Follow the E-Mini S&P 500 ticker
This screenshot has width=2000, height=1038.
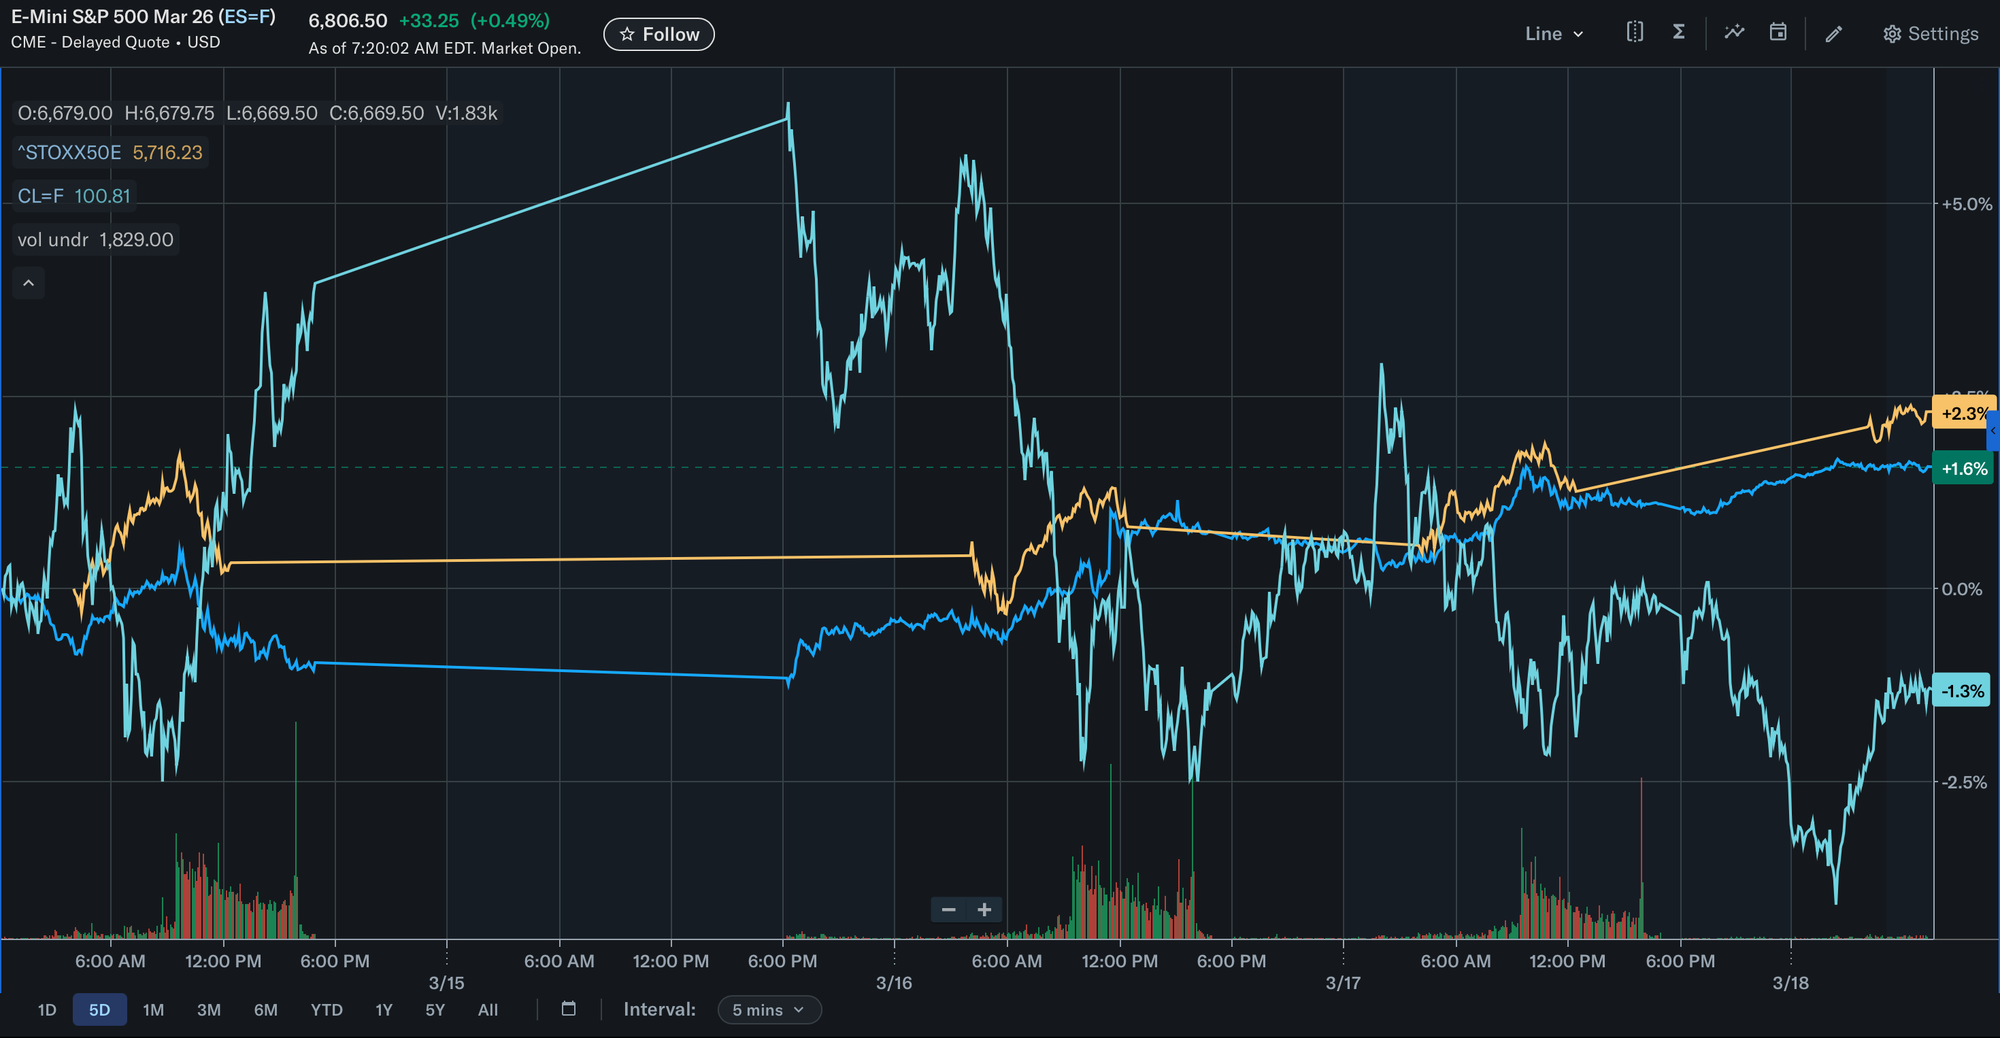(659, 34)
